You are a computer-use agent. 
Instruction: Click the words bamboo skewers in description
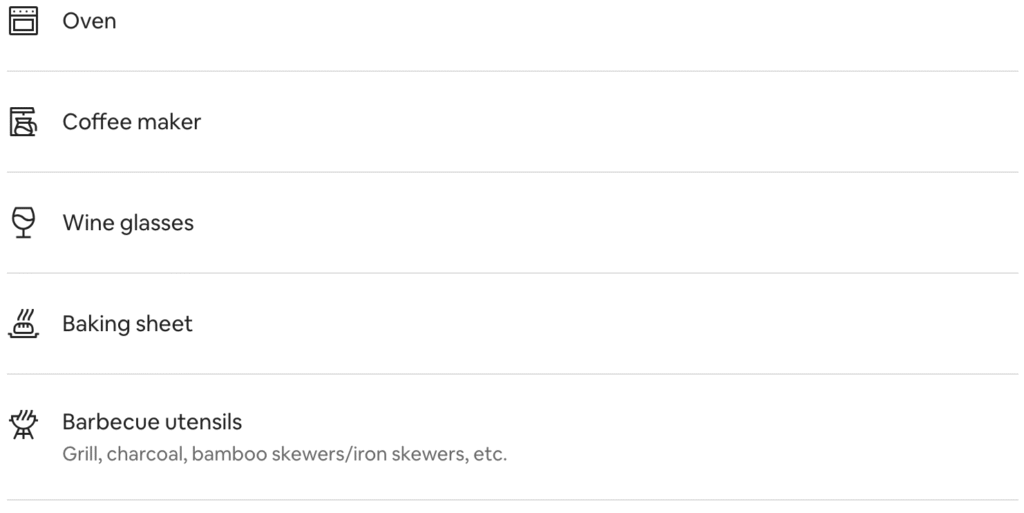[268, 454]
